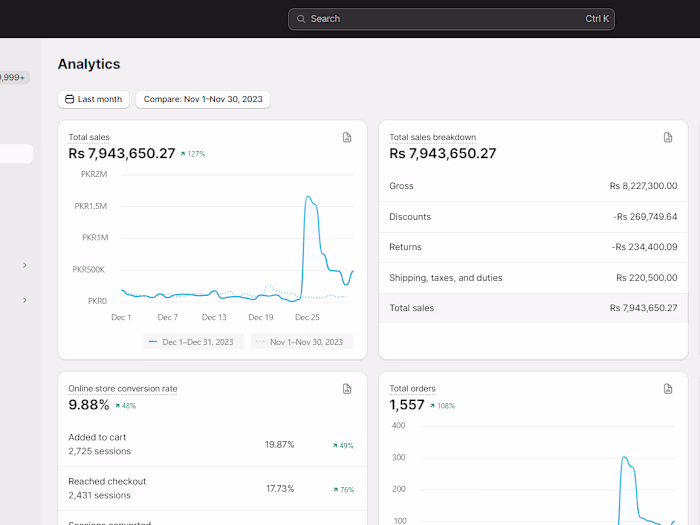
Task: Open the Total orders title link
Action: point(412,389)
